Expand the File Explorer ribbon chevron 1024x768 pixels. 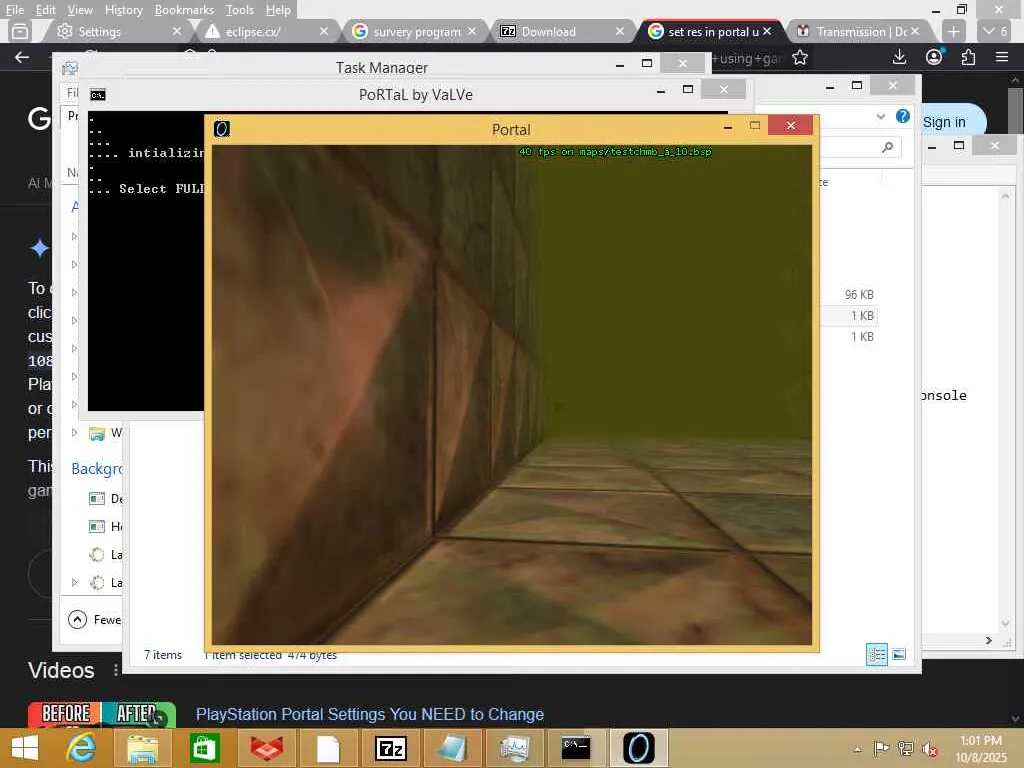point(881,116)
